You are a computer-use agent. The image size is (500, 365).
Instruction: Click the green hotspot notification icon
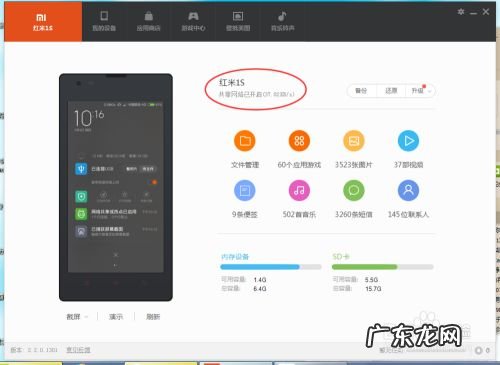(x=81, y=214)
